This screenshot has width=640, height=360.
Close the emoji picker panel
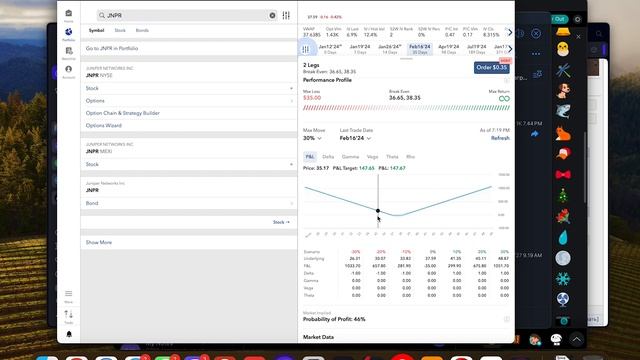[x=578, y=37]
